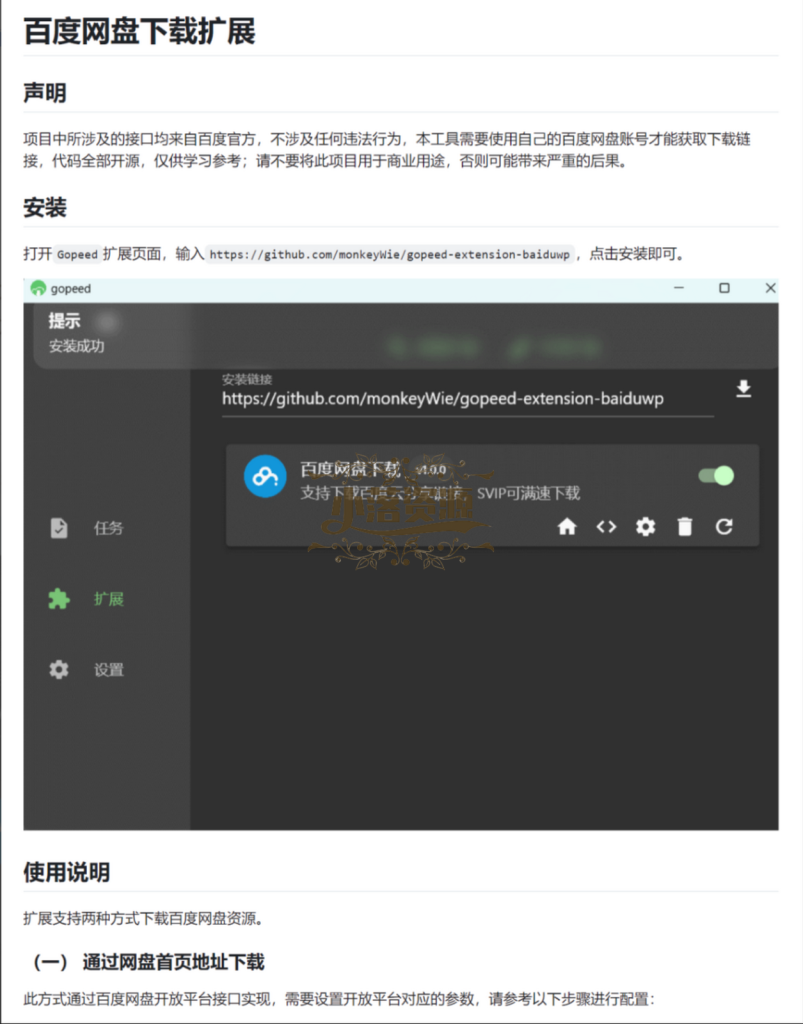803x1024 pixels.
Task: Click the Gopeed app logo in titlebar
Action: pyautogui.click(x=39, y=288)
